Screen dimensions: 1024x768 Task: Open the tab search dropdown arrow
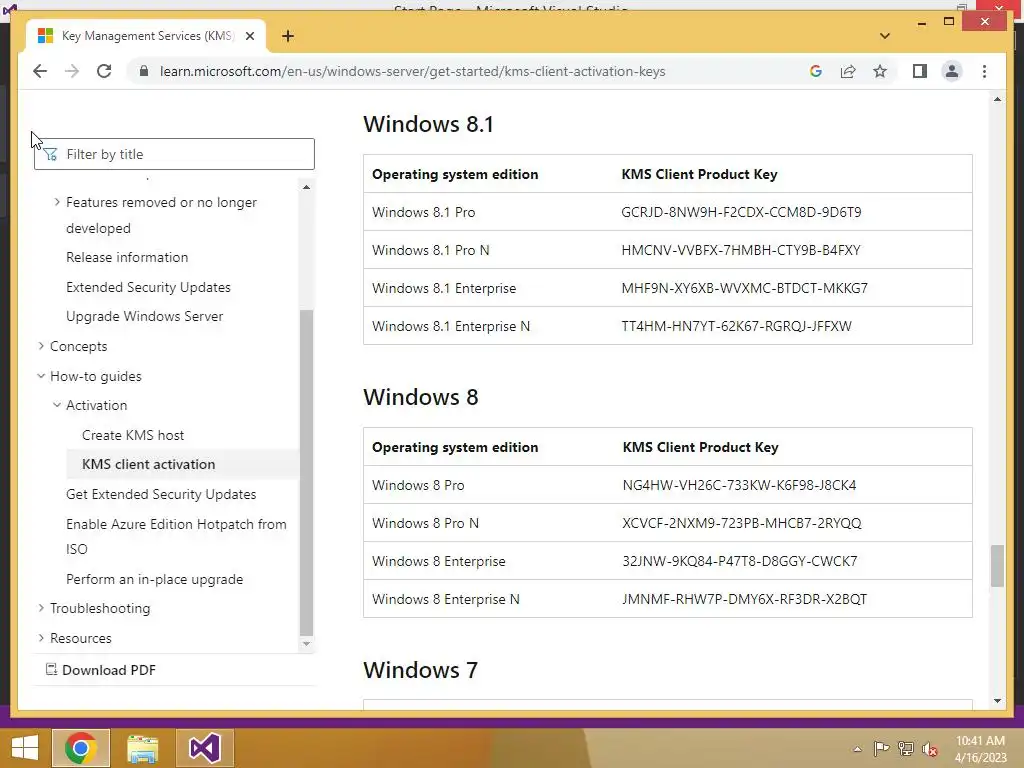coord(885,36)
